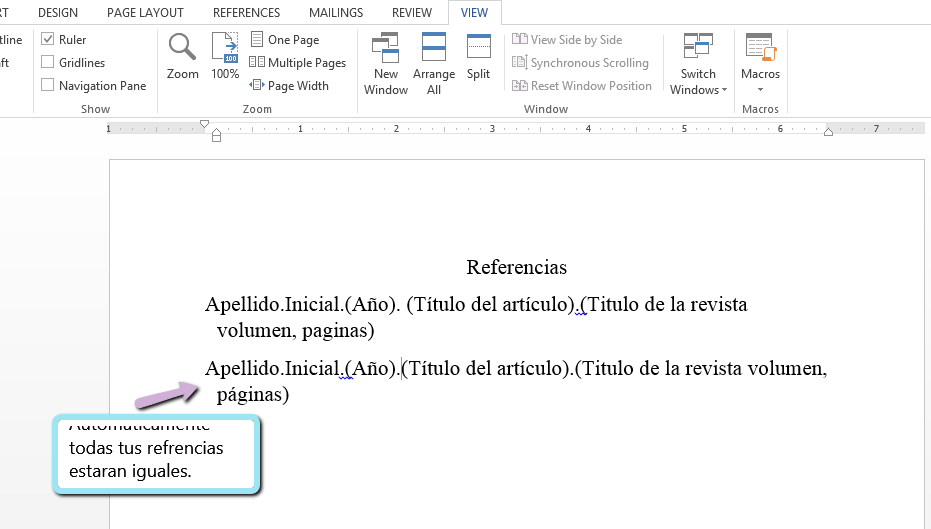Click the right indent marker on ruler

(828, 132)
